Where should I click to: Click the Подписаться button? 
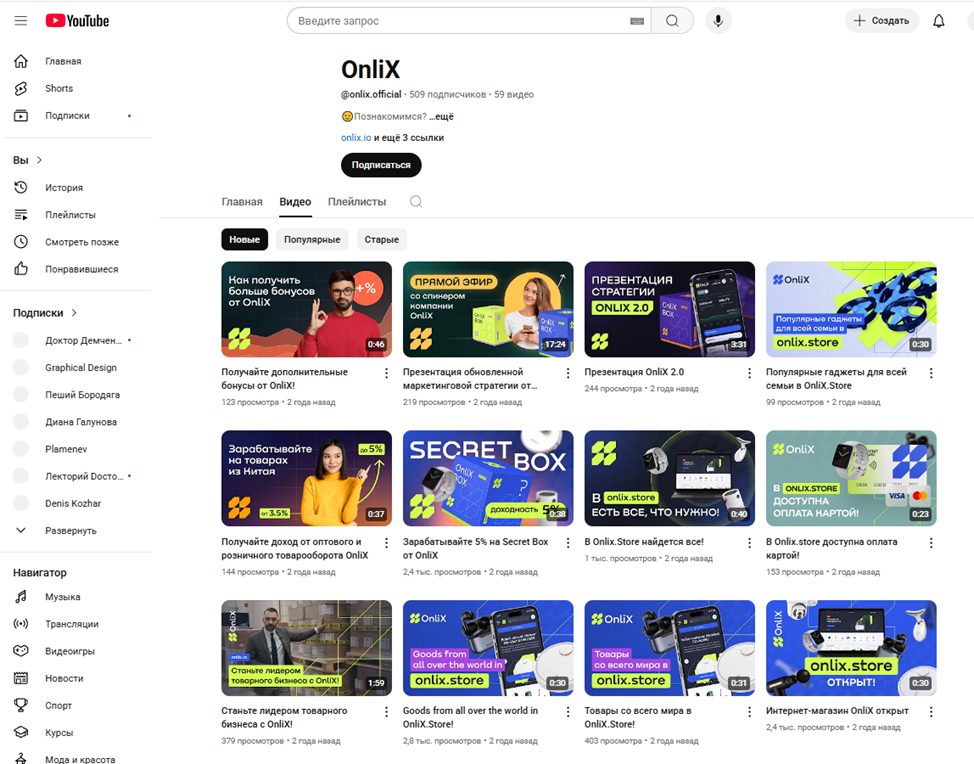pos(381,165)
